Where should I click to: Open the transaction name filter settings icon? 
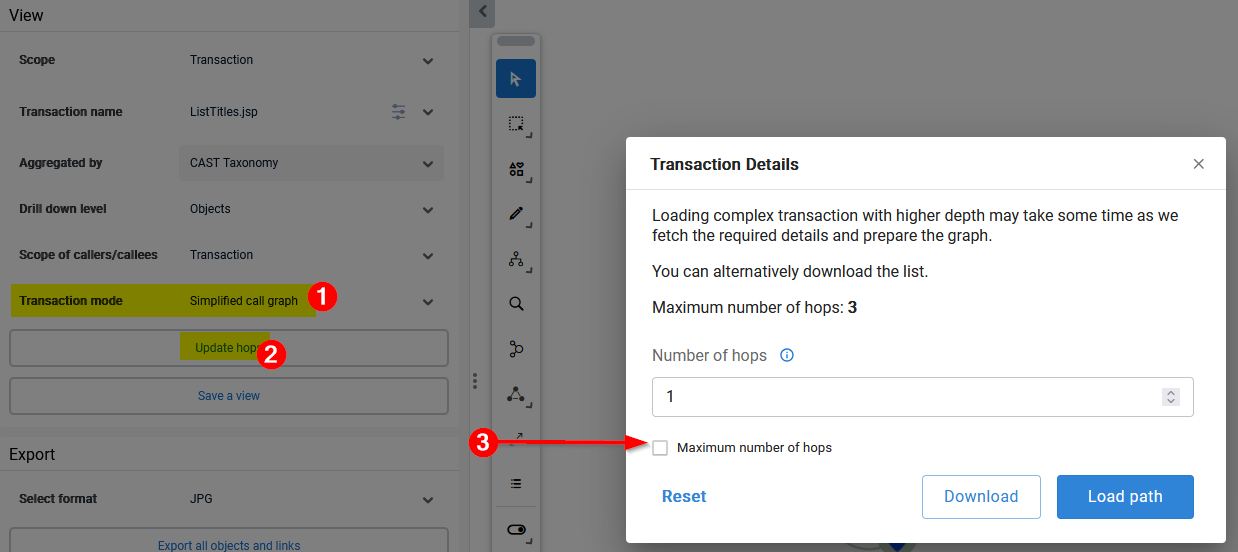pyautogui.click(x=399, y=112)
